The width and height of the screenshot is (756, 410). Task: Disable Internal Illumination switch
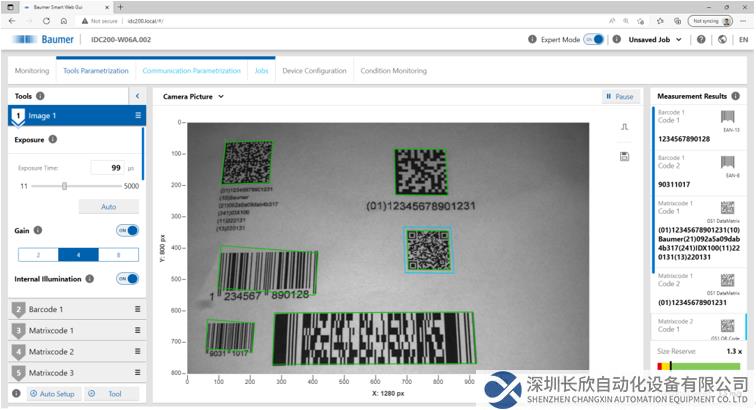[x=127, y=279]
